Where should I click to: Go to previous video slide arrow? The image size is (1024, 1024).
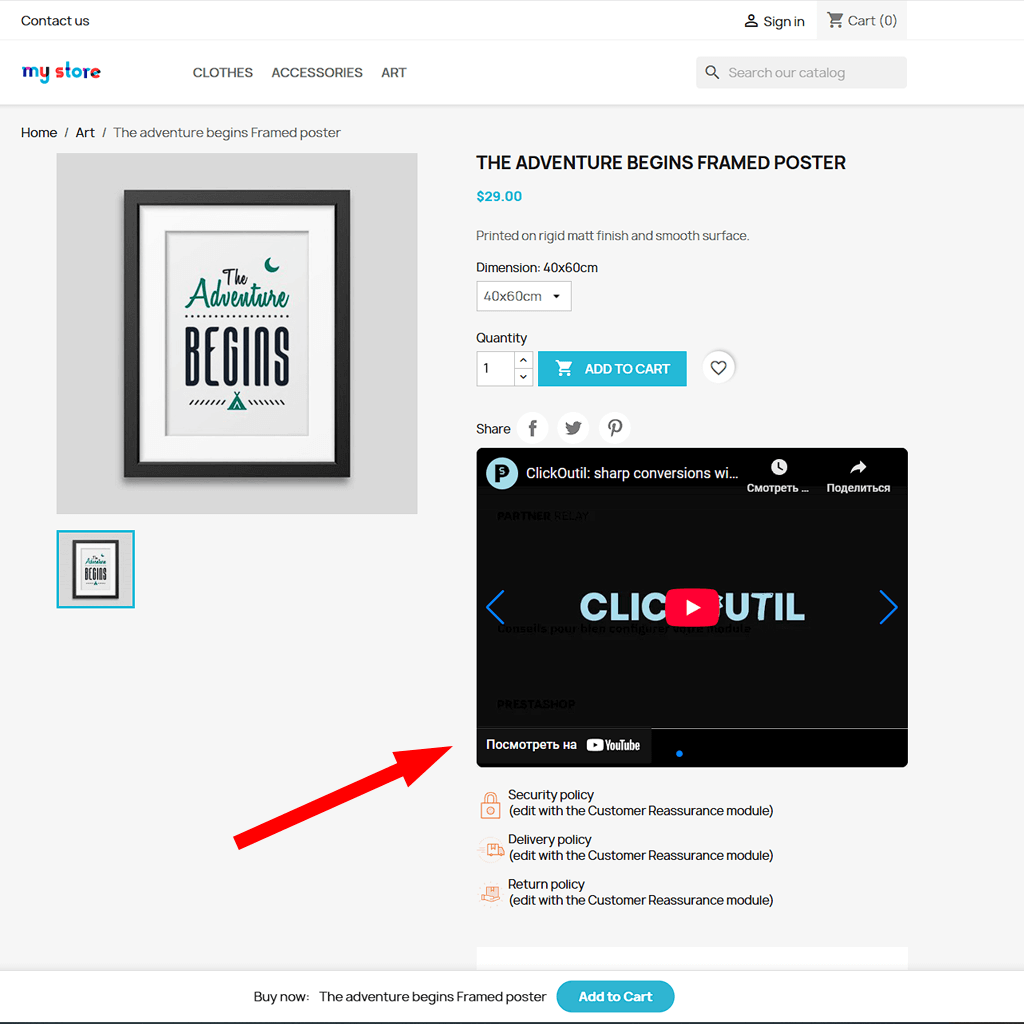tap(496, 607)
